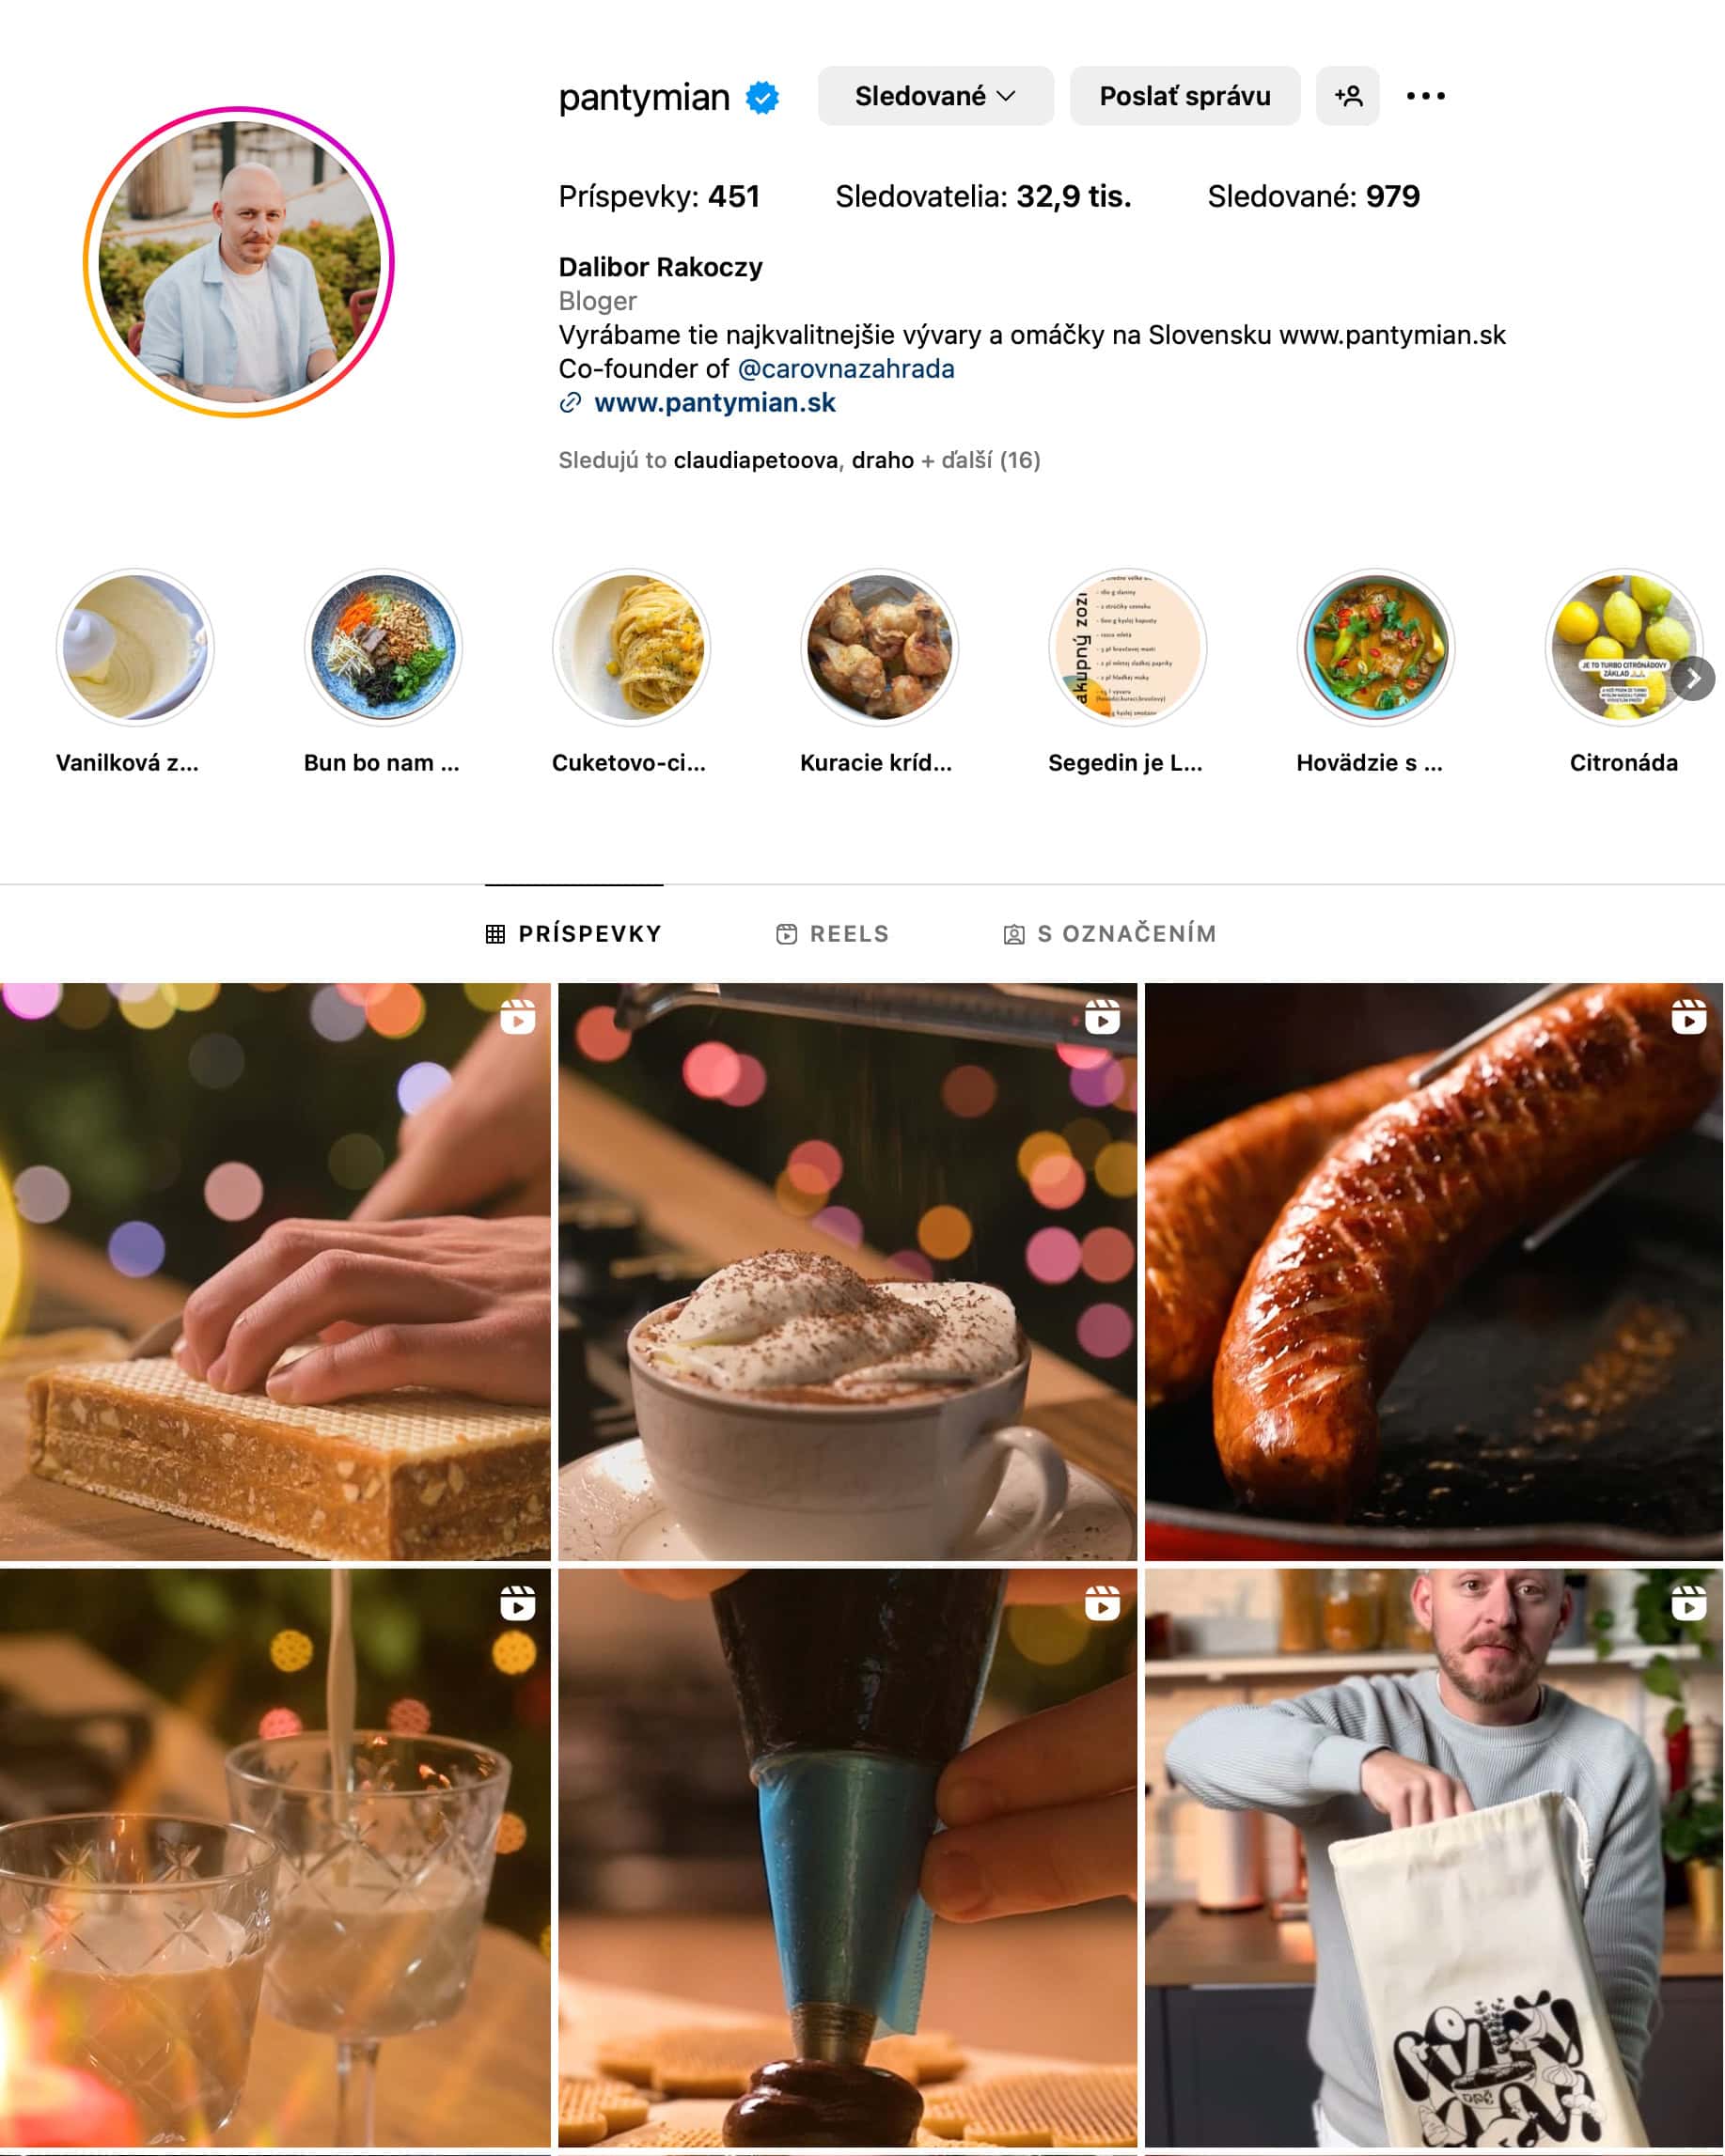Expand the '+ ďalší (16)' followers list
Image resolution: width=1725 pixels, height=2156 pixels.
(x=980, y=460)
